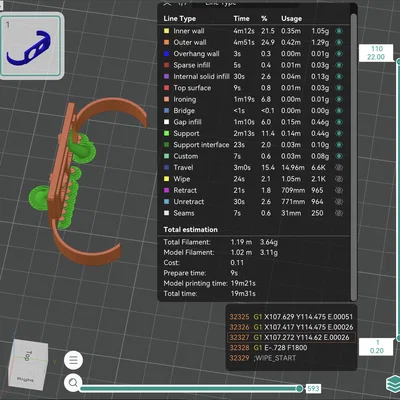Click the Ironing row label
The width and height of the screenshot is (400, 400).
185,99
